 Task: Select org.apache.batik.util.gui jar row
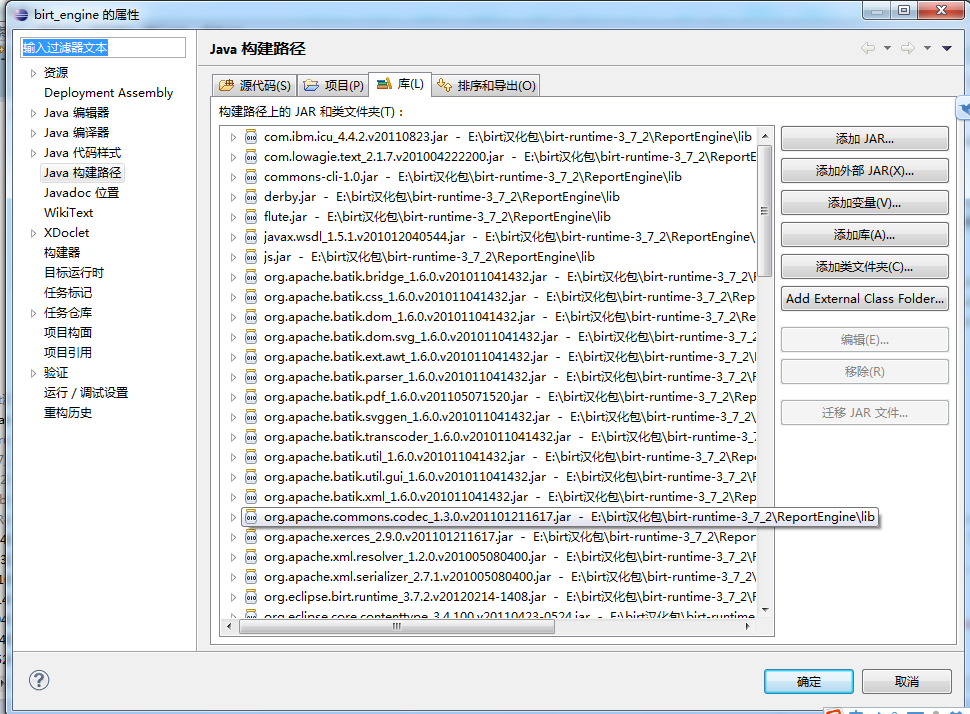coord(491,477)
